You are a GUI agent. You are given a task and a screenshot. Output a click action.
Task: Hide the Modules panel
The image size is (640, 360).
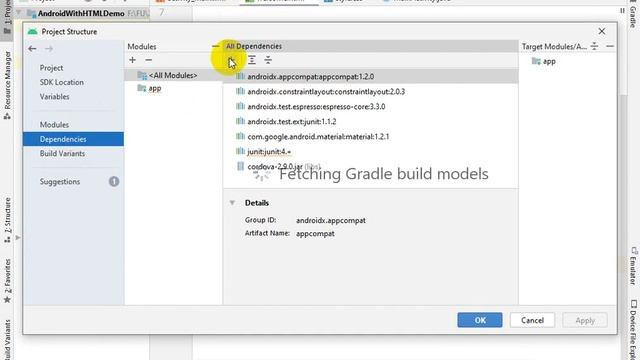215,46
